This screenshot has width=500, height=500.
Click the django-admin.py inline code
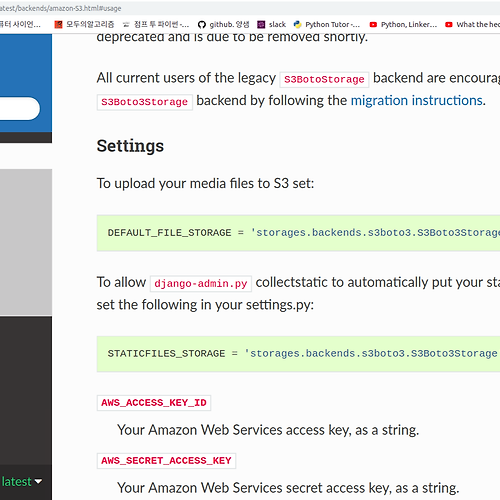[x=201, y=284]
